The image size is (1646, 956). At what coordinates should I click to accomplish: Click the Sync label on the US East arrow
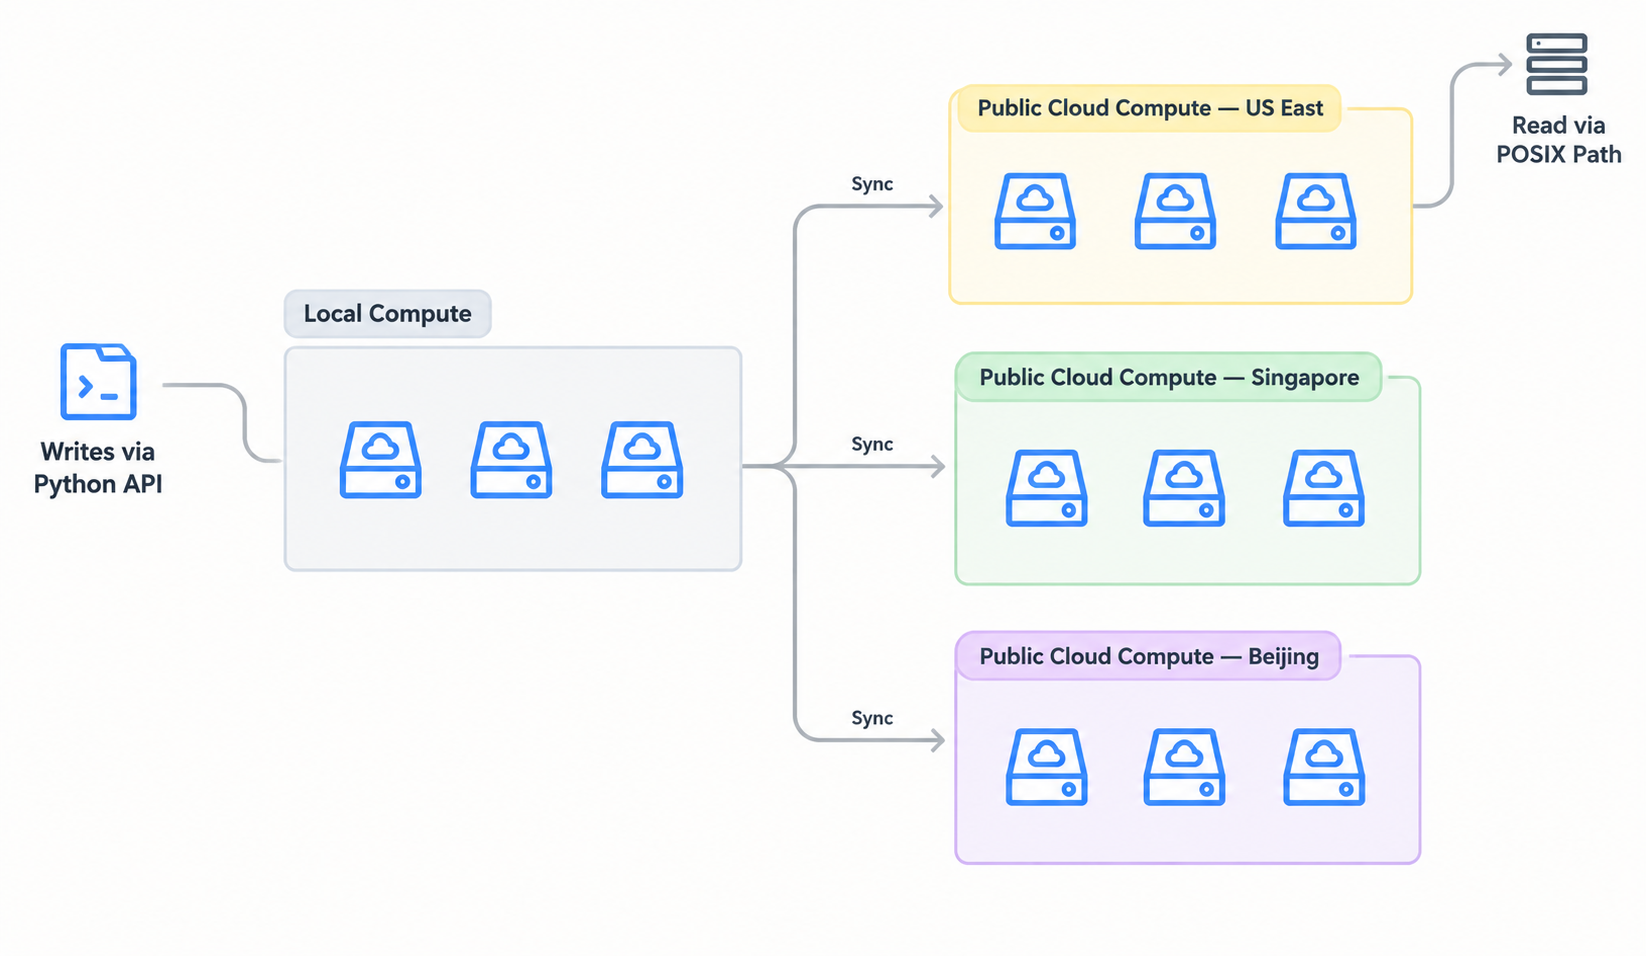872,184
